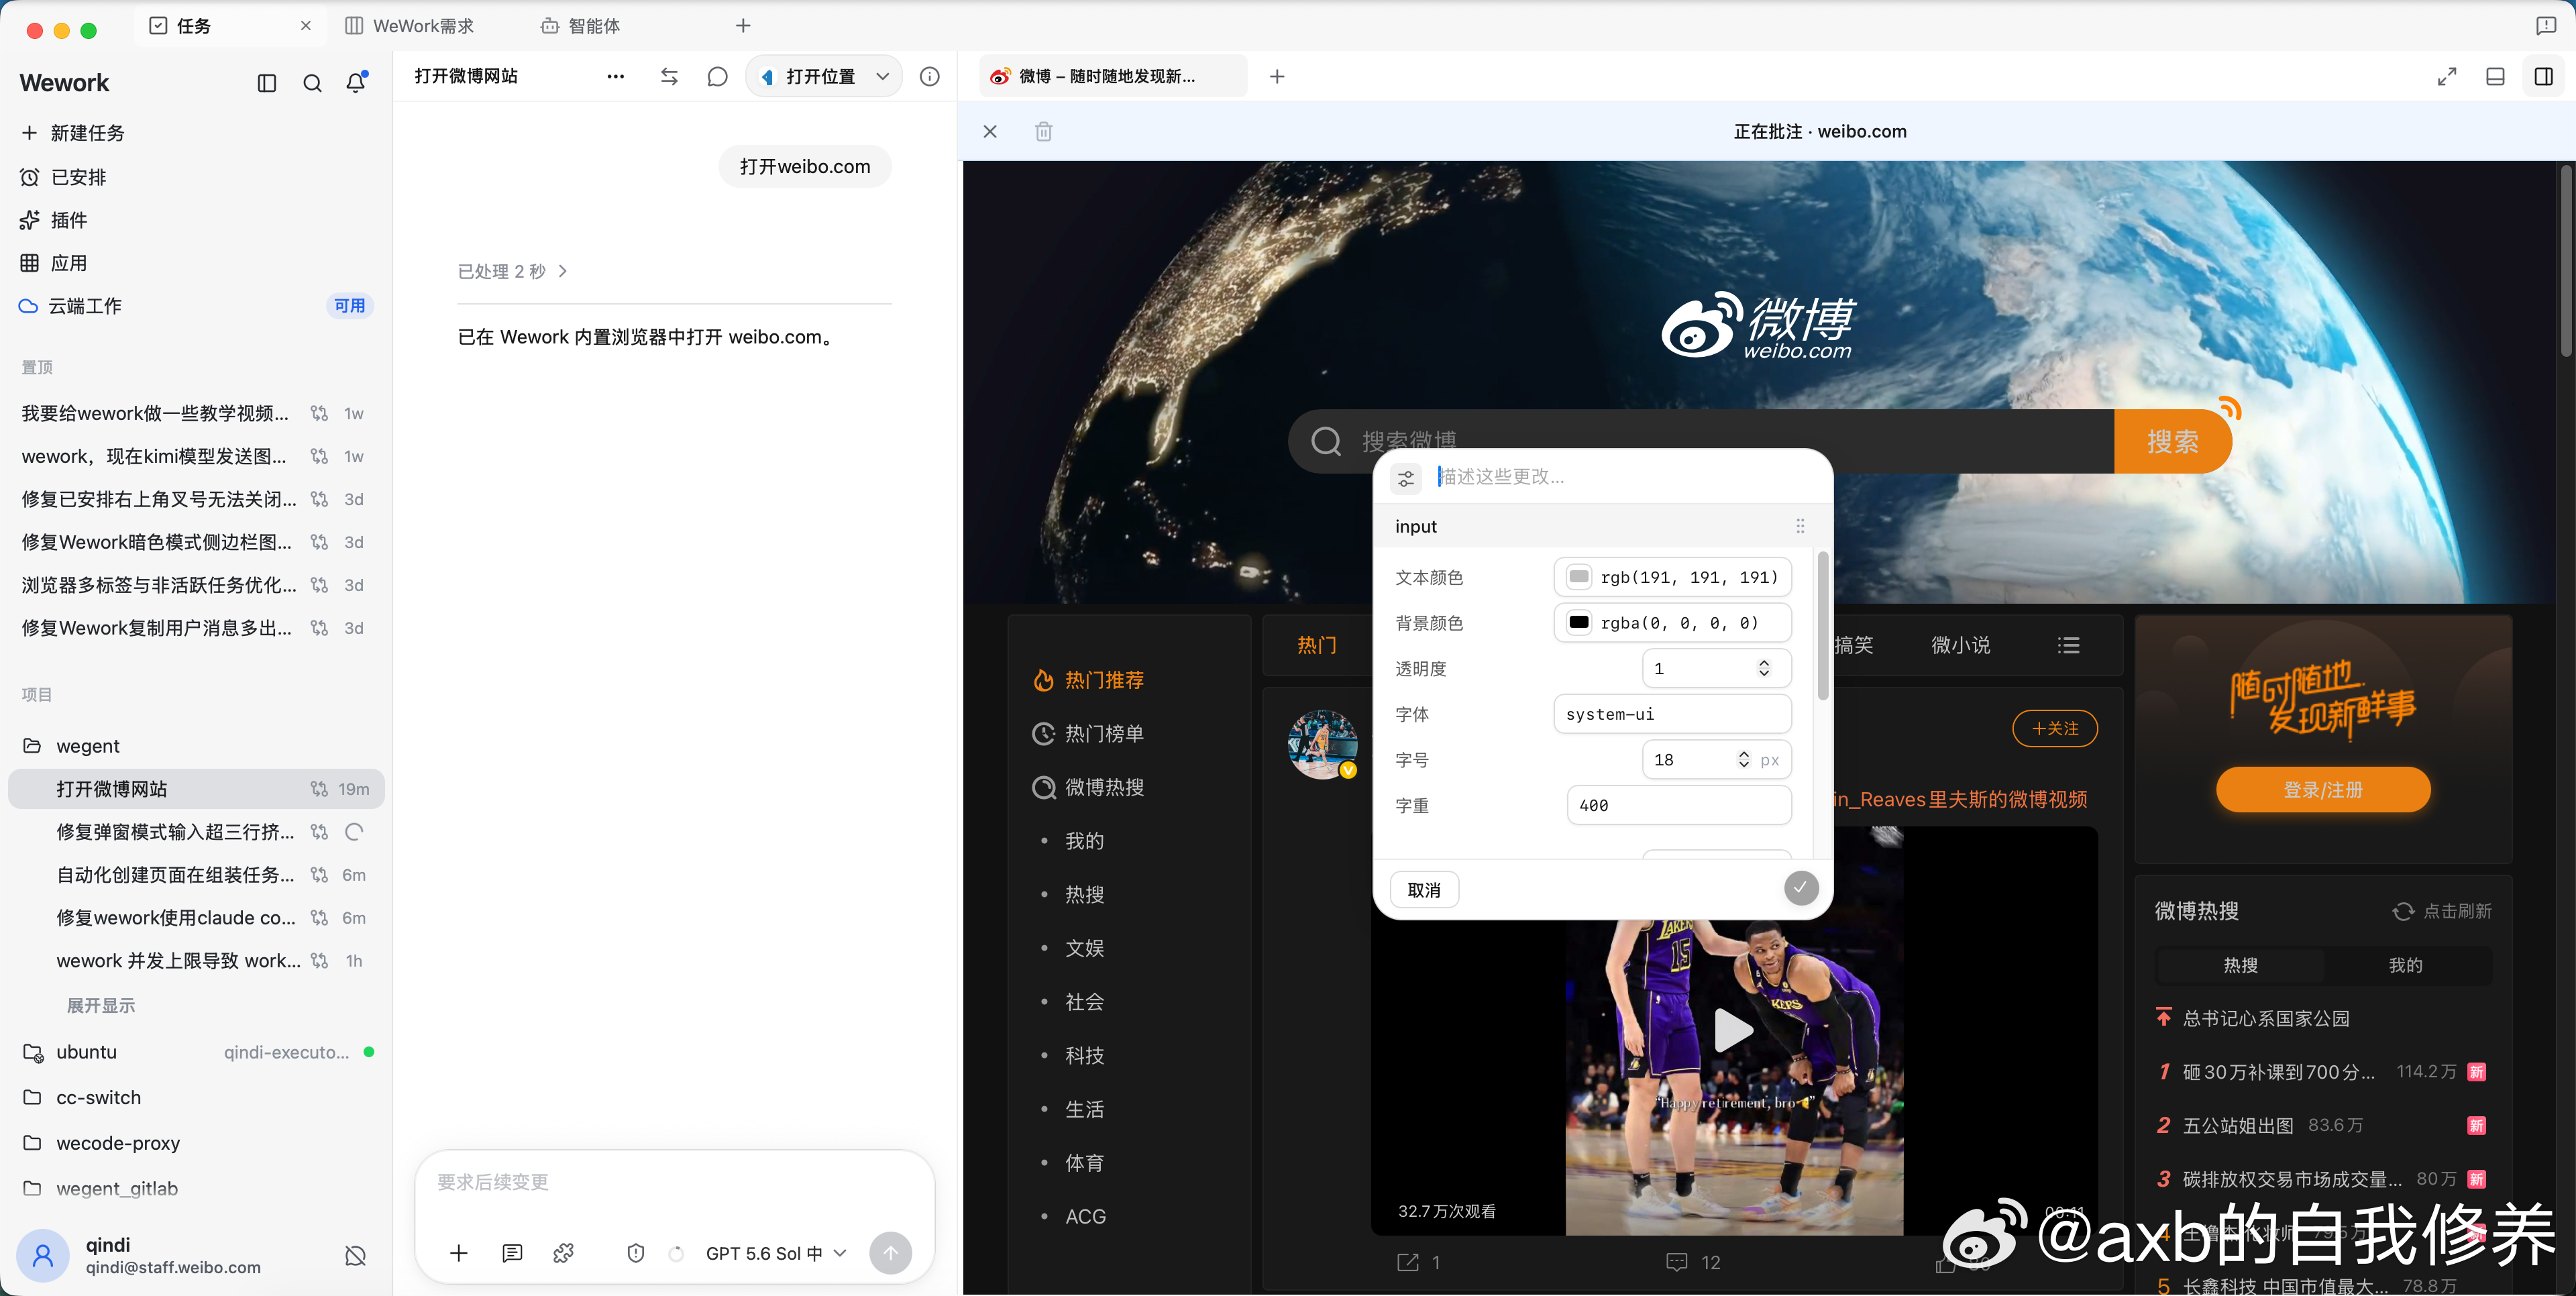Click the 要求后续变更 message input
Viewport: 2576px width, 1296px height.
point(675,1182)
